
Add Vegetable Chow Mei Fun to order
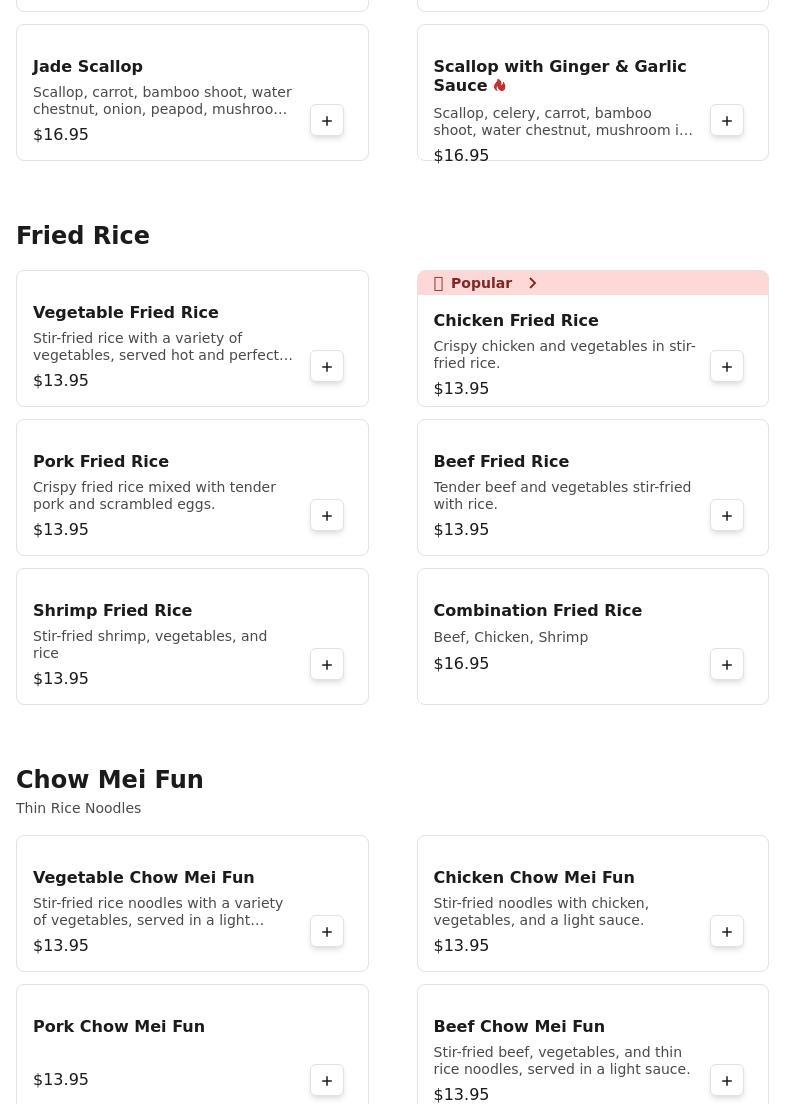coord(327,932)
